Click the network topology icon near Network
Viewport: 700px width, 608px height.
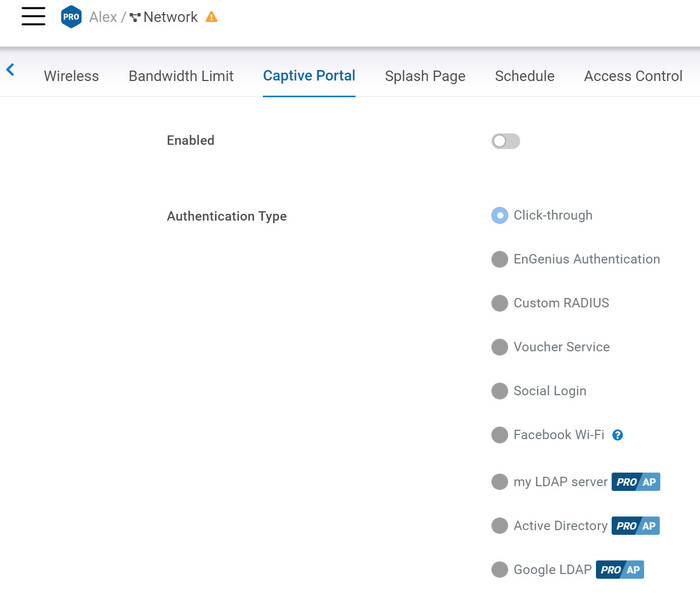[135, 18]
